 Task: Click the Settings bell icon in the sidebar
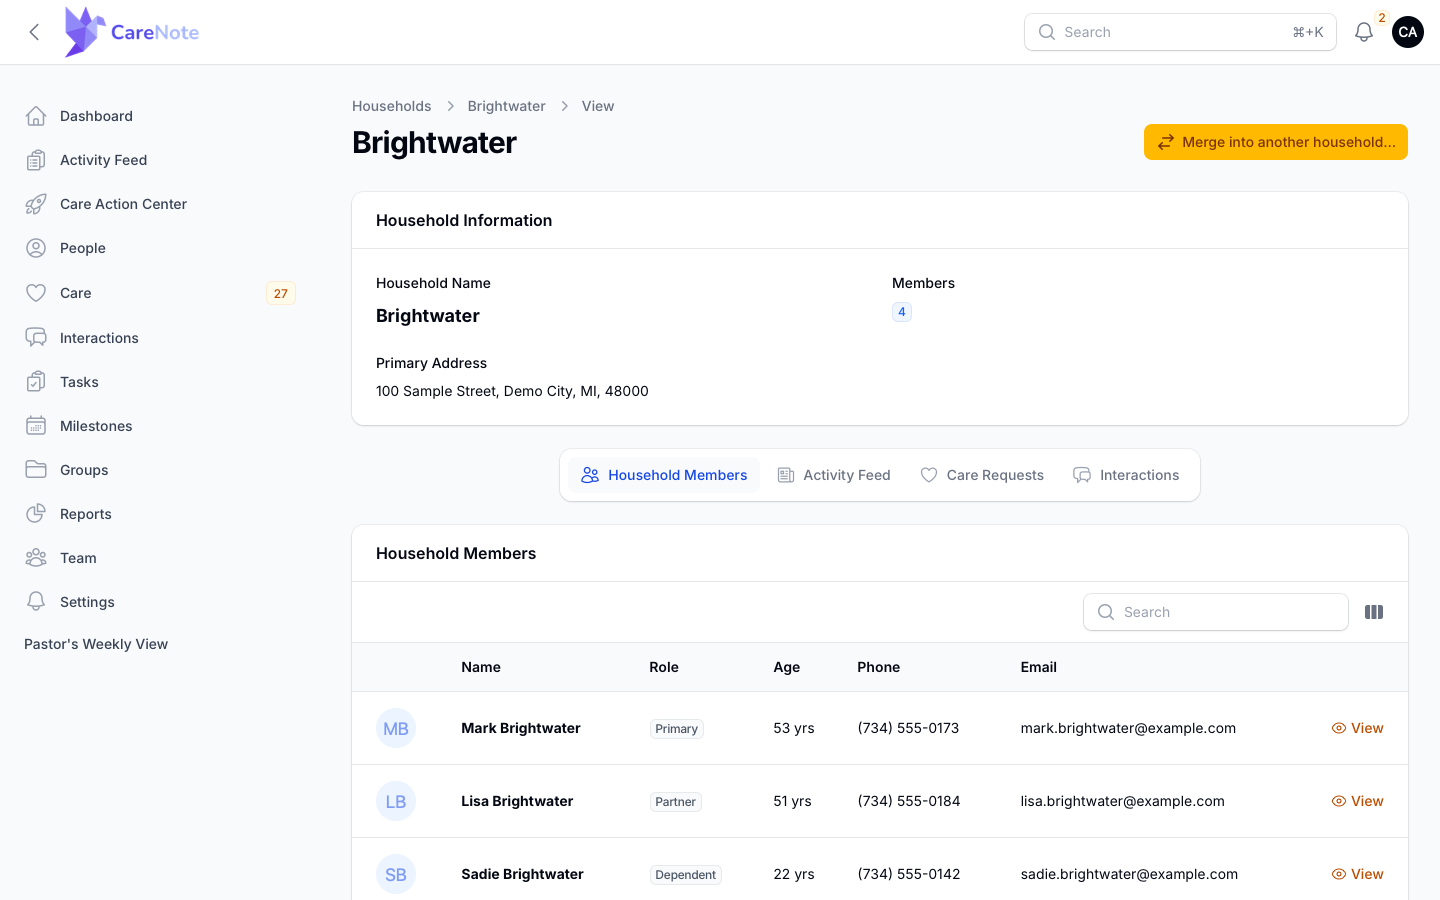click(36, 602)
